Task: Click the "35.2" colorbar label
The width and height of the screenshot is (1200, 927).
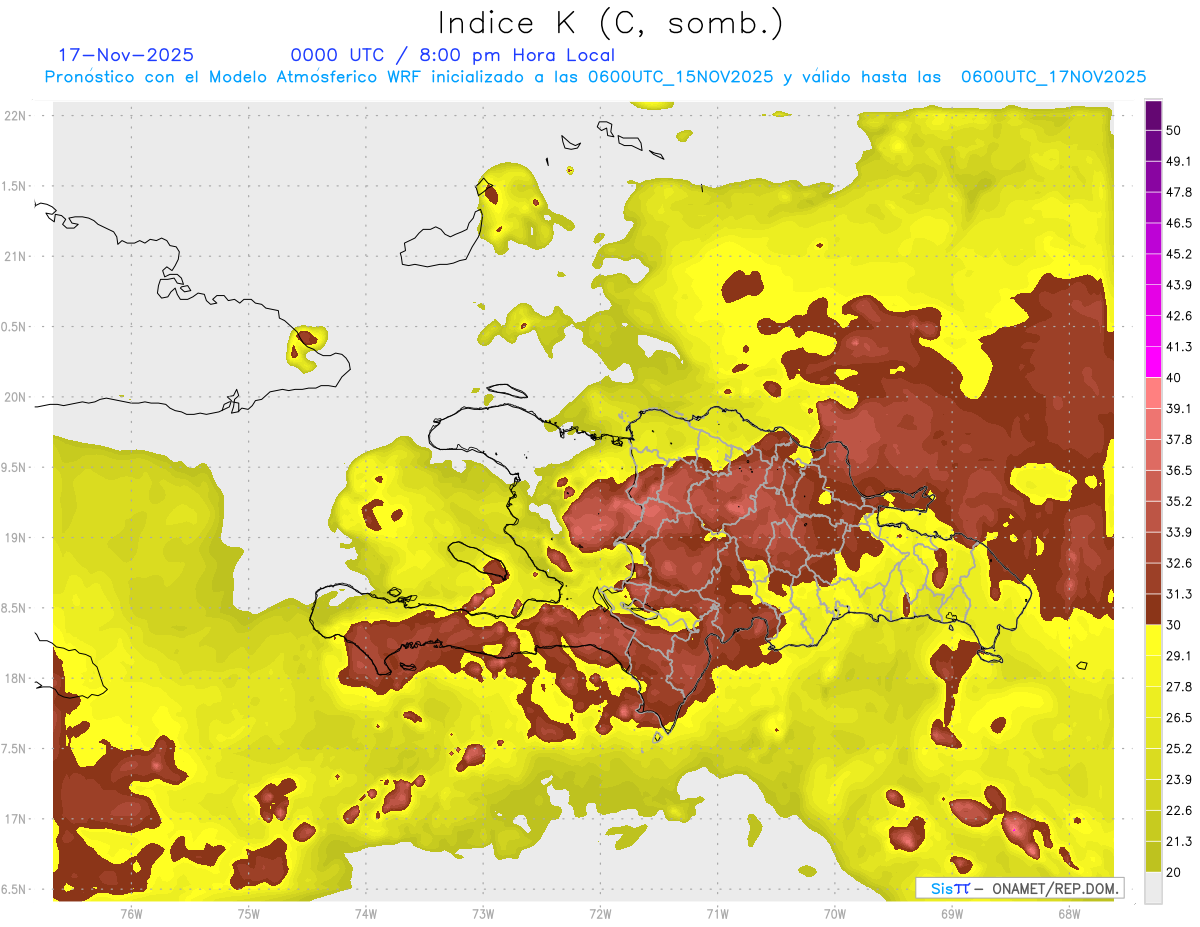Action: click(1179, 501)
